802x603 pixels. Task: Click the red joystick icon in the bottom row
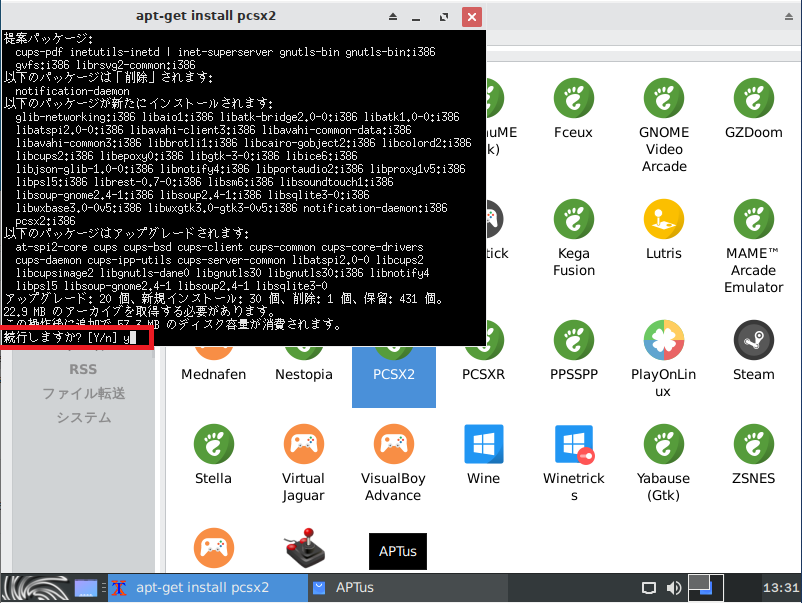coord(305,548)
